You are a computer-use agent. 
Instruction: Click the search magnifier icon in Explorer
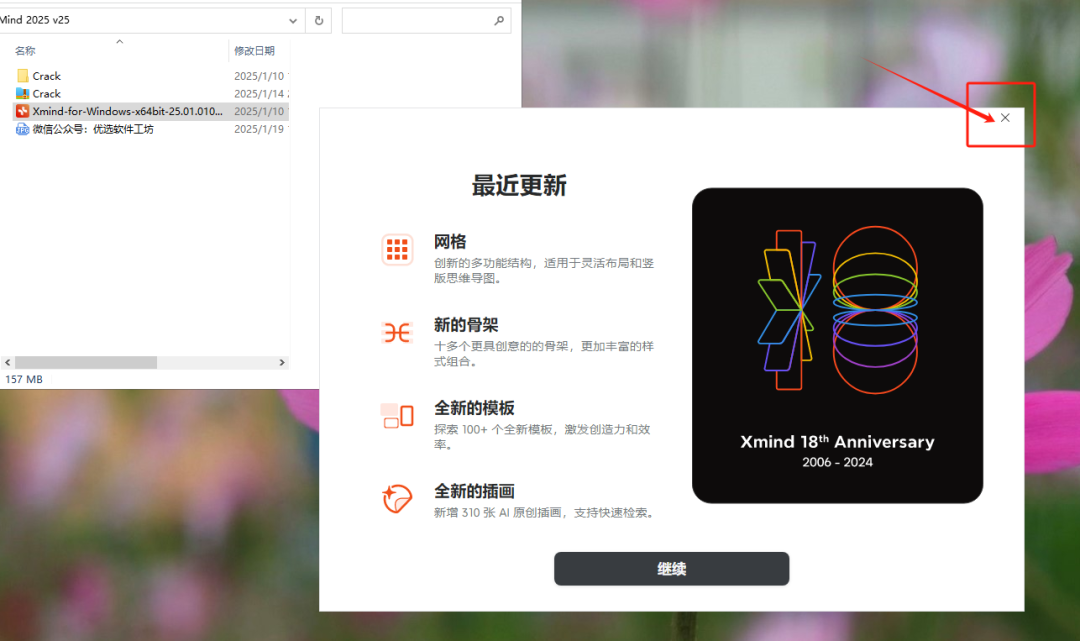point(499,21)
